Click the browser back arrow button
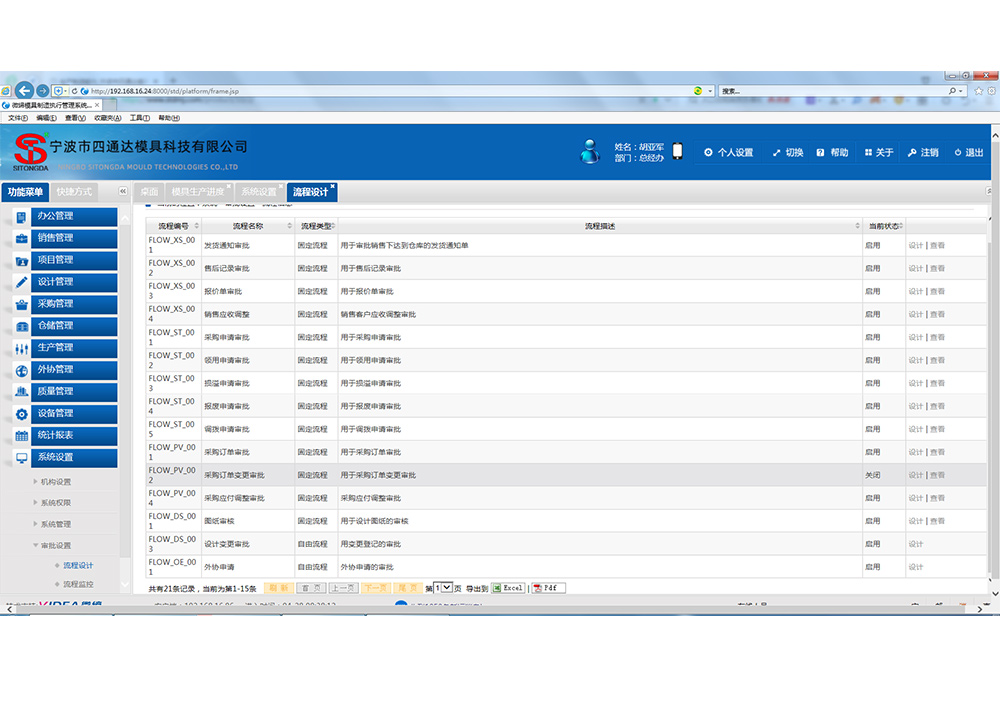The height and width of the screenshot is (714, 1000). tap(26, 90)
